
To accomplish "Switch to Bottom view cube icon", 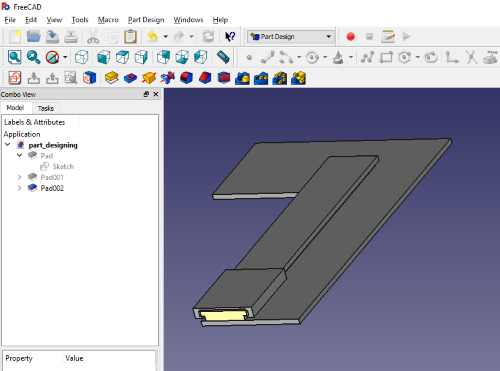I will click(x=182, y=57).
